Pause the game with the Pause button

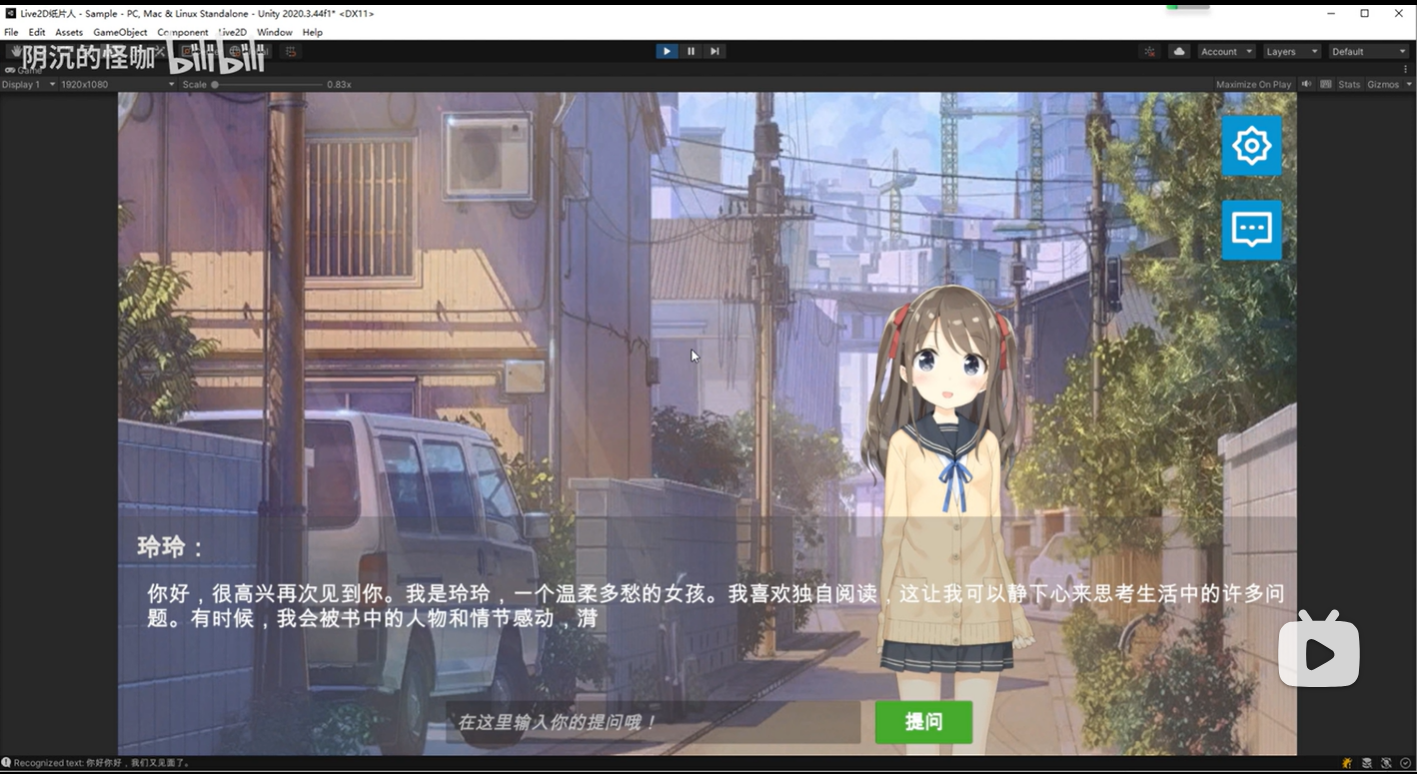pyautogui.click(x=690, y=51)
